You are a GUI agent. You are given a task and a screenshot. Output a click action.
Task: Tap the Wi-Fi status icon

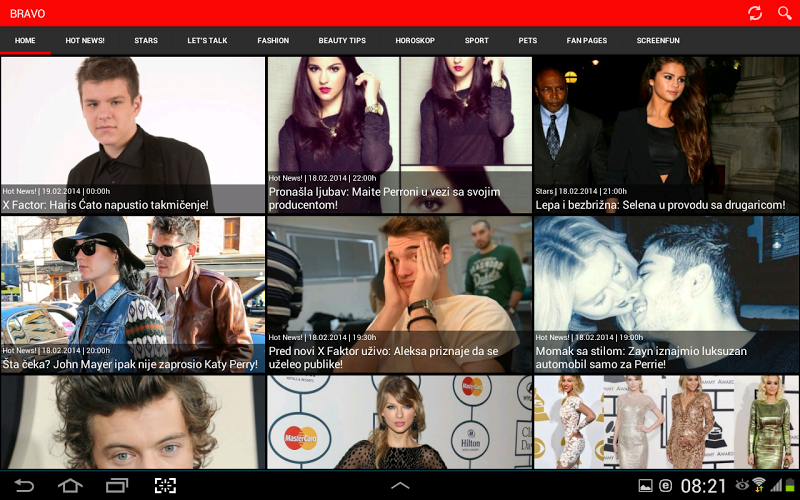click(x=759, y=485)
